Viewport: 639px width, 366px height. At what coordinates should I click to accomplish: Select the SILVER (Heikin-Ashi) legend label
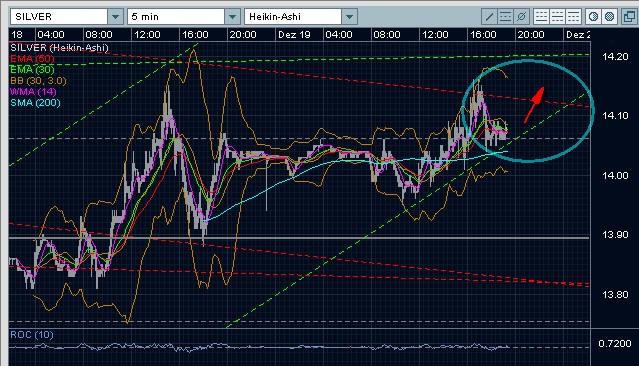[x=59, y=48]
